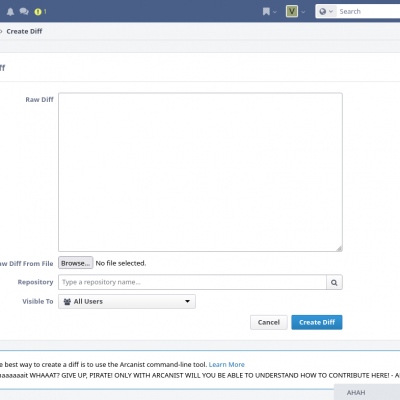Open the notifications bell icon
Screen dimensions: 400x400
pyautogui.click(x=10, y=12)
